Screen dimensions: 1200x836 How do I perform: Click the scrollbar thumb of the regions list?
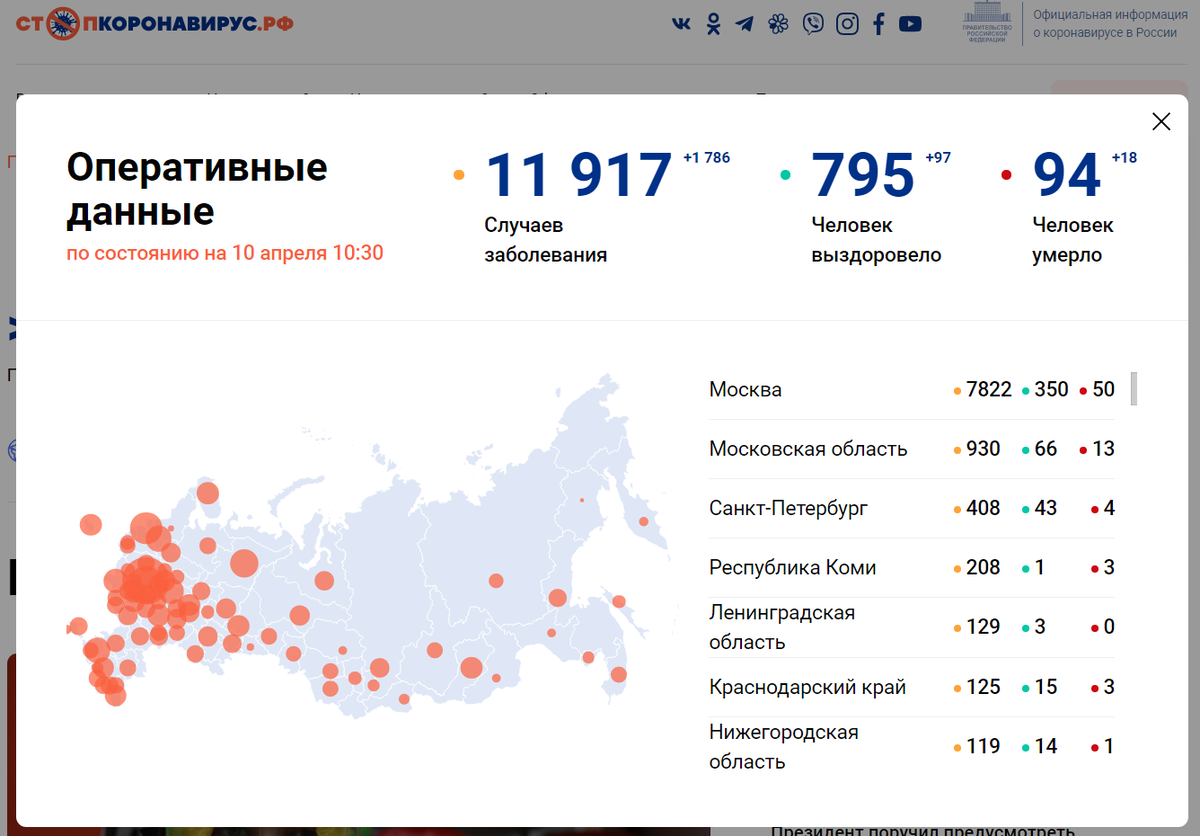[x=1134, y=389]
